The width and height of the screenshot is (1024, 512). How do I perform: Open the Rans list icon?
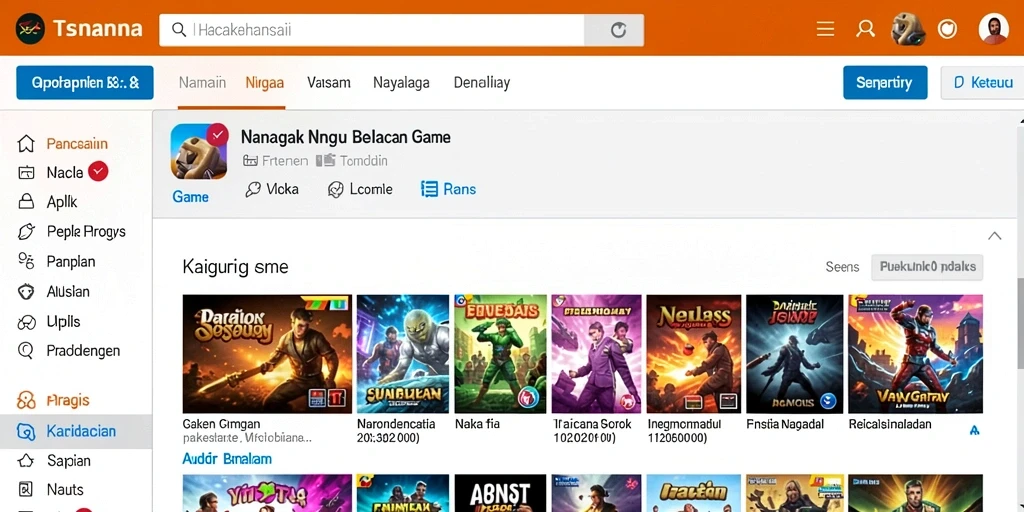429,189
